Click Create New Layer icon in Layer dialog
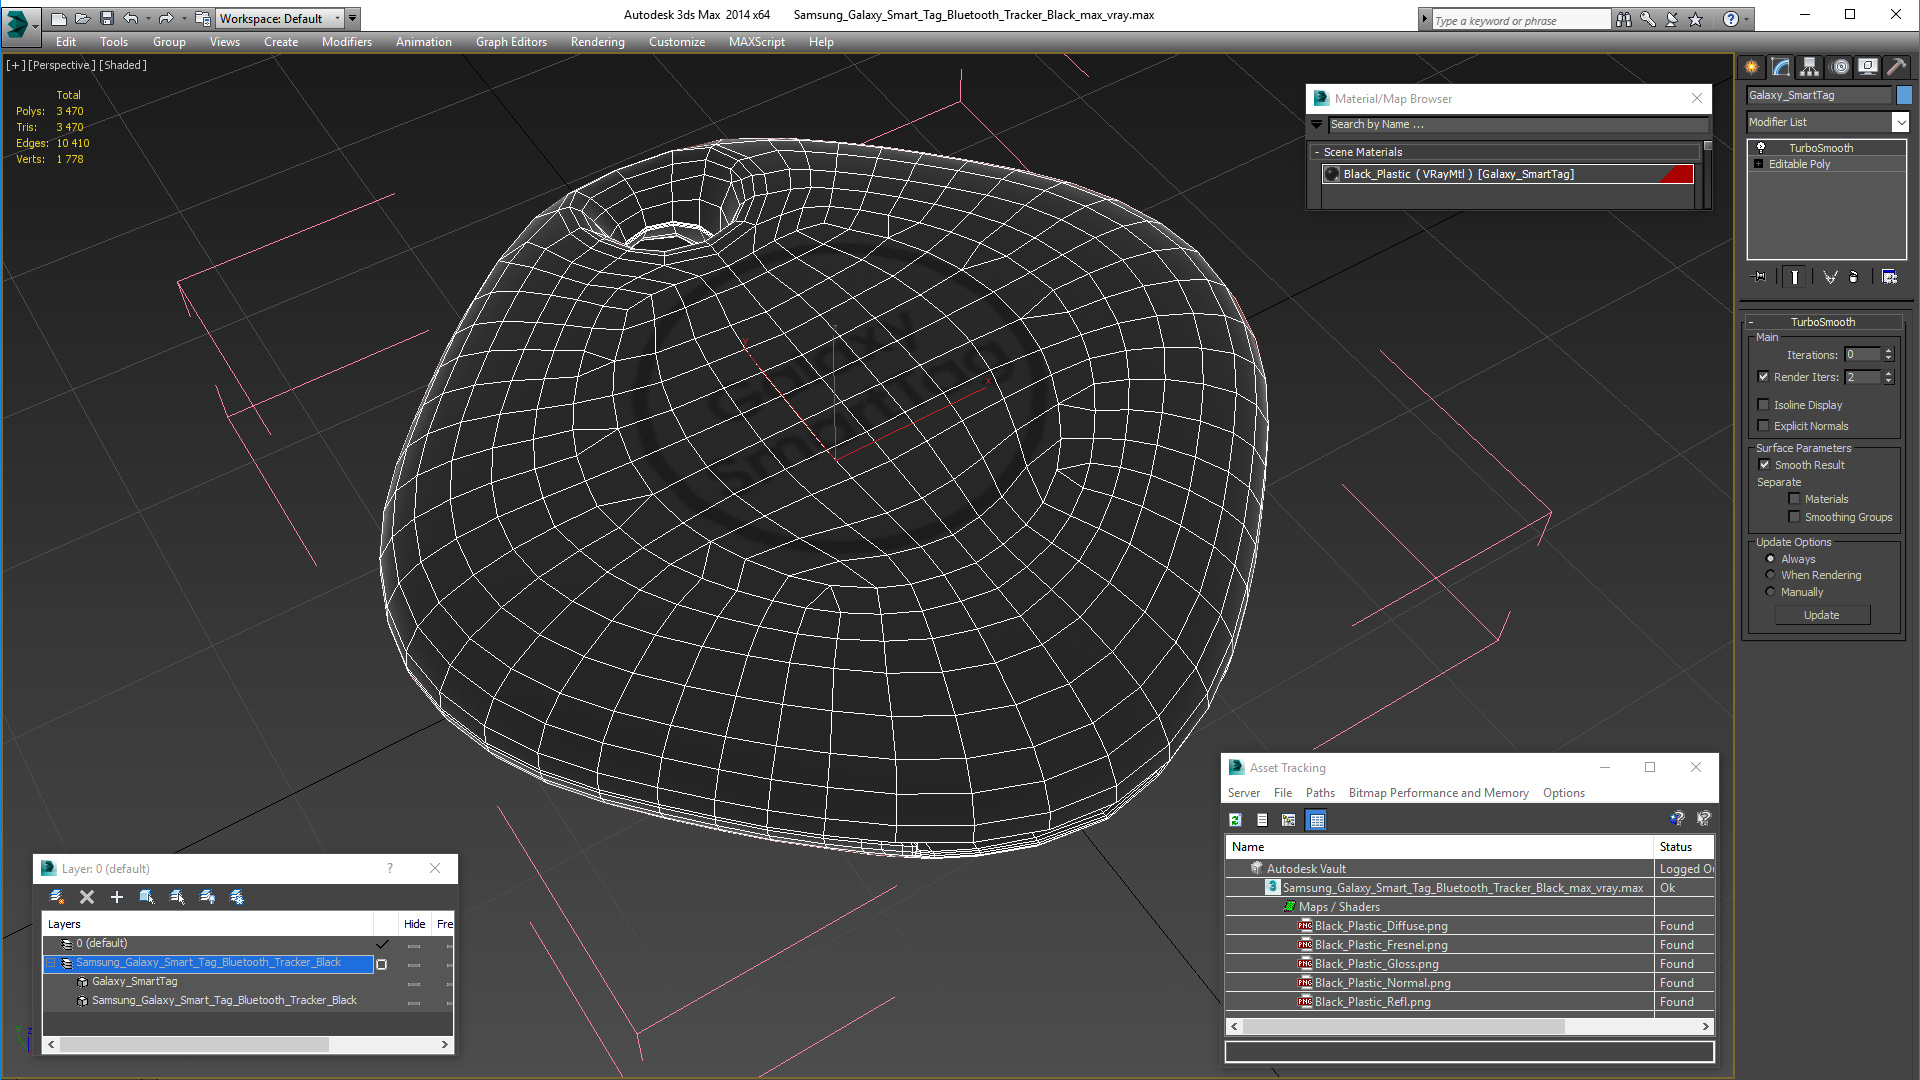The image size is (1920, 1080). pos(57,897)
